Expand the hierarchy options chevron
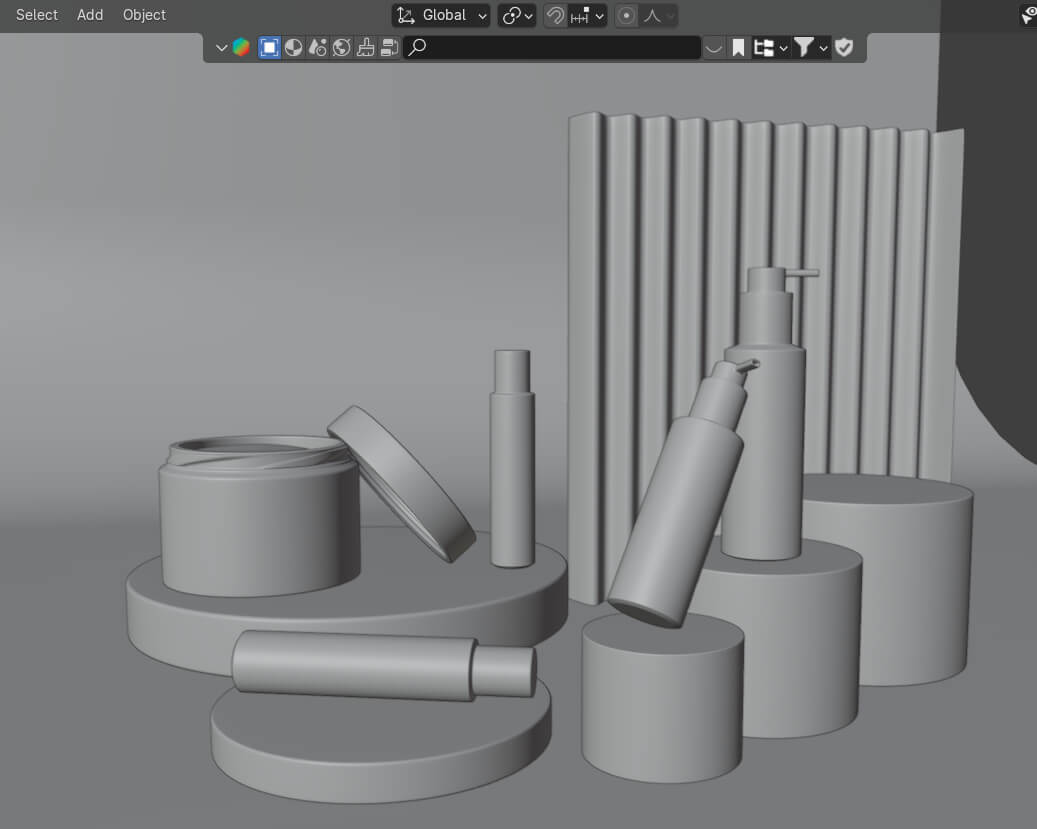The width and height of the screenshot is (1037, 829). coord(784,48)
